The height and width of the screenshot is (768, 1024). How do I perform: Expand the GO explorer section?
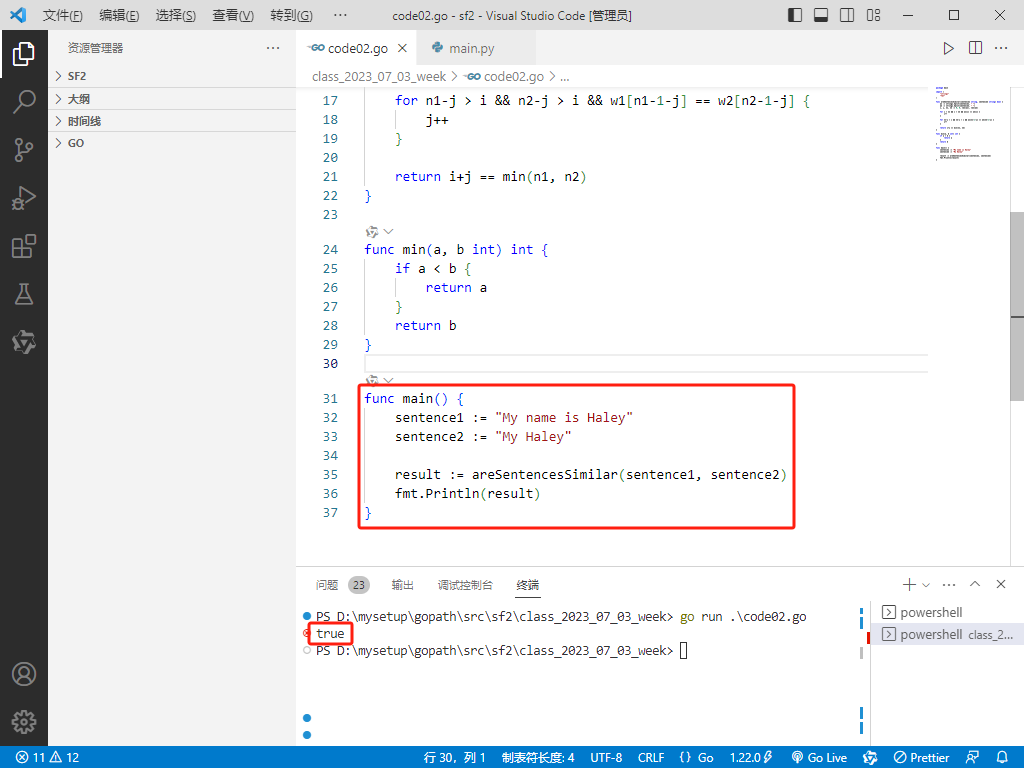172,143
